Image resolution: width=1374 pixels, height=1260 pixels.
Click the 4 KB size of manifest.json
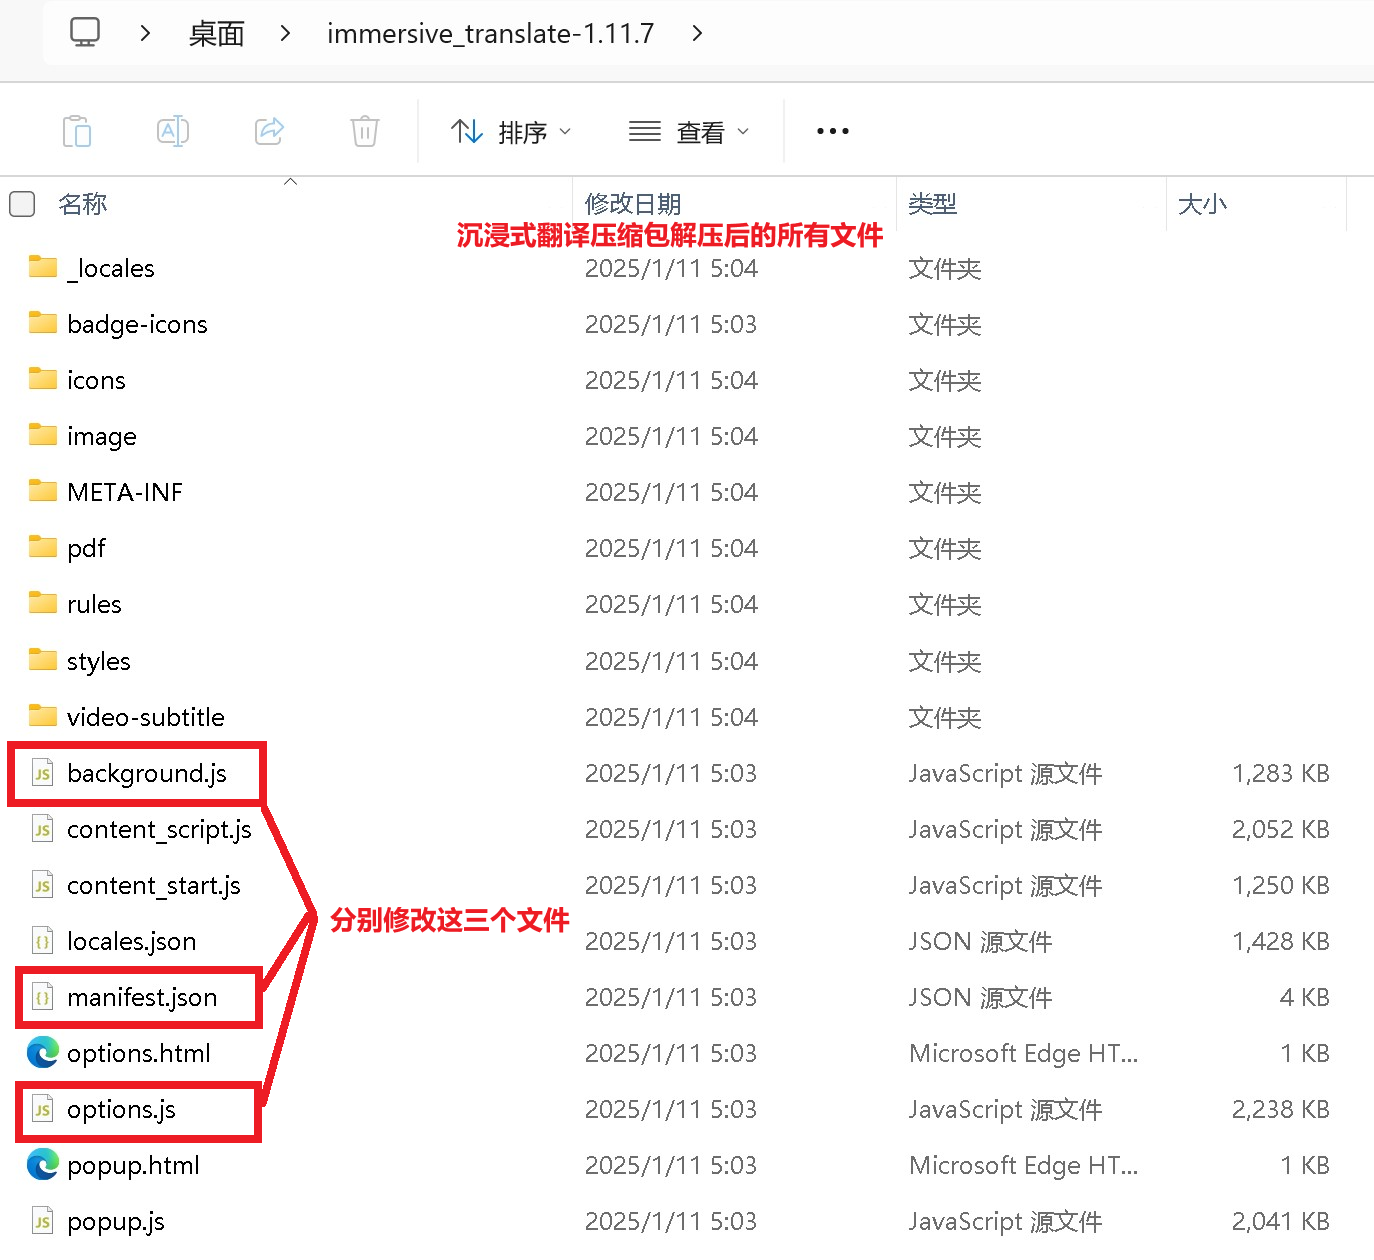click(x=1305, y=997)
